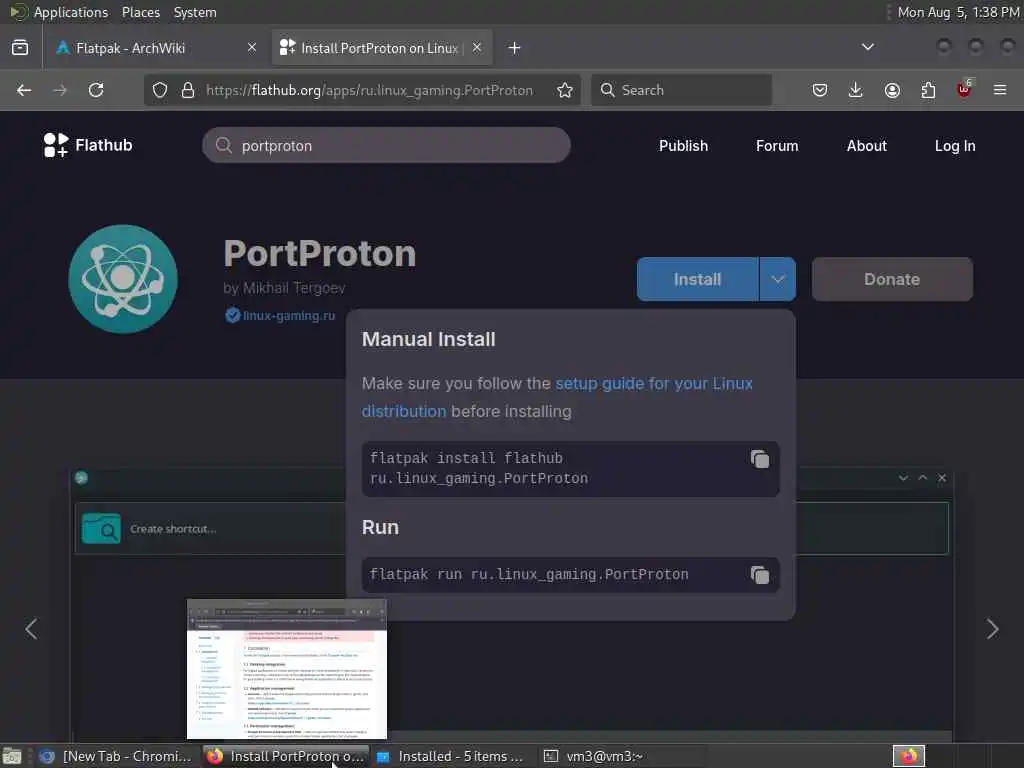Click the browser forward arrow

(x=60, y=90)
